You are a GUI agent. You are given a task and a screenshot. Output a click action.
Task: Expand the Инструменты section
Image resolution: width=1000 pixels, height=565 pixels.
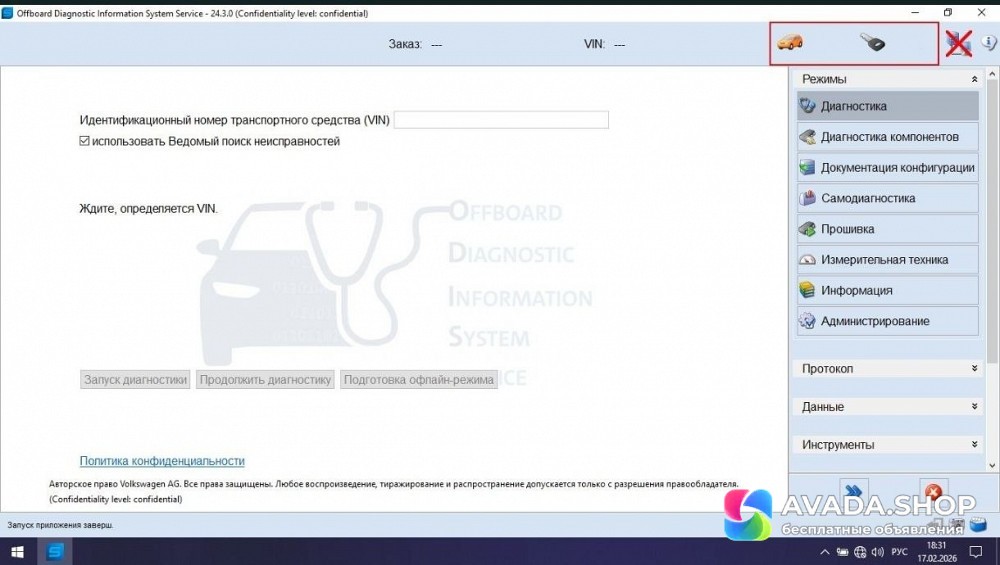click(x=974, y=445)
